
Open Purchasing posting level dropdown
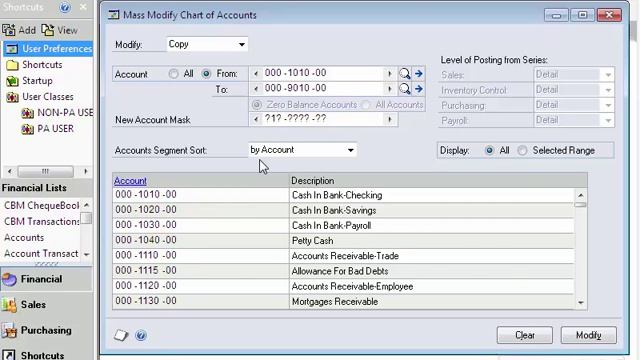[573, 105]
